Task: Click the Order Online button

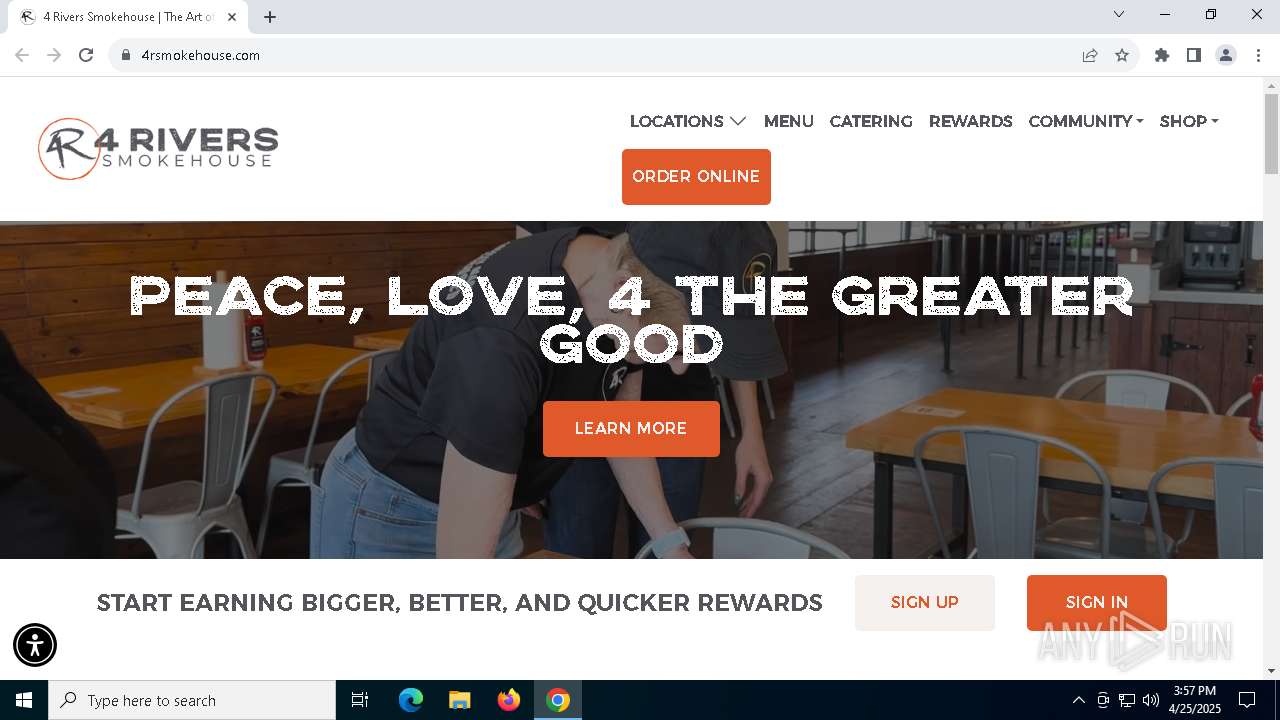Action: pyautogui.click(x=696, y=177)
